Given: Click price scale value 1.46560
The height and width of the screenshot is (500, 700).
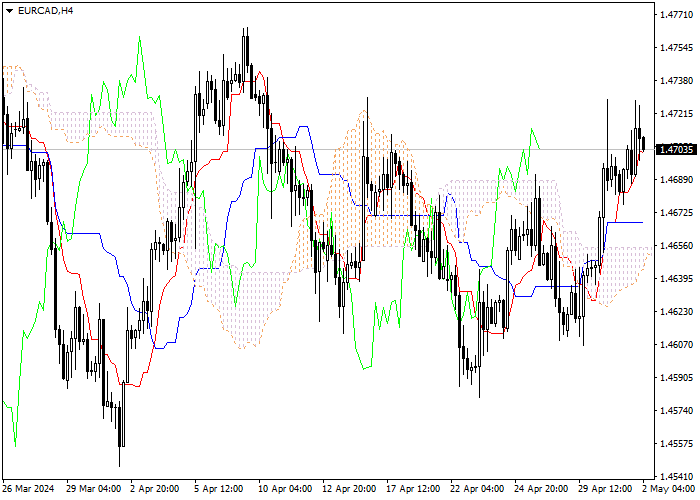Looking at the screenshot, I should pos(676,246).
